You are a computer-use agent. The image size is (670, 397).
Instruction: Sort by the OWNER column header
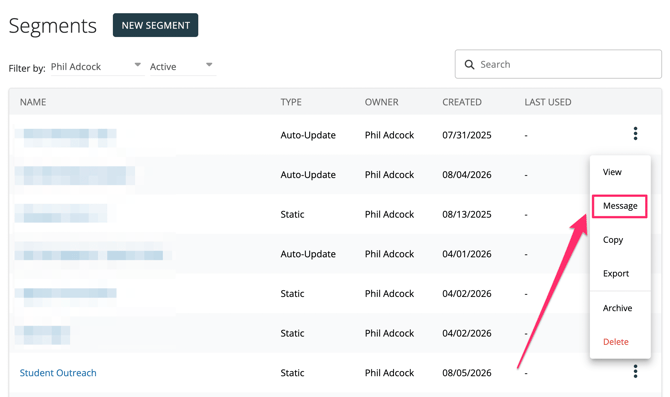point(381,102)
